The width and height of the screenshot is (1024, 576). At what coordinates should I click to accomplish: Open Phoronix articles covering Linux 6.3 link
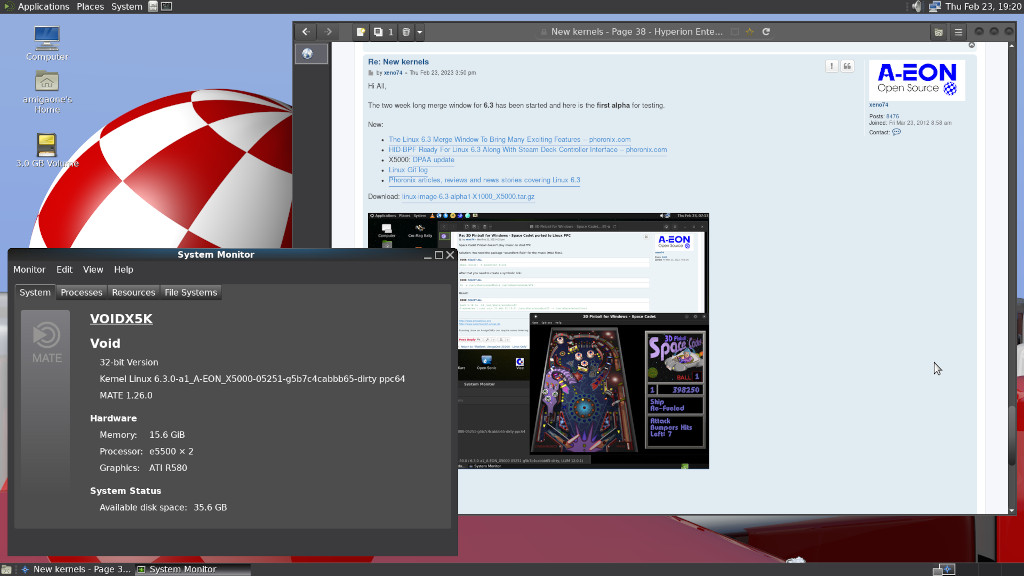click(484, 180)
